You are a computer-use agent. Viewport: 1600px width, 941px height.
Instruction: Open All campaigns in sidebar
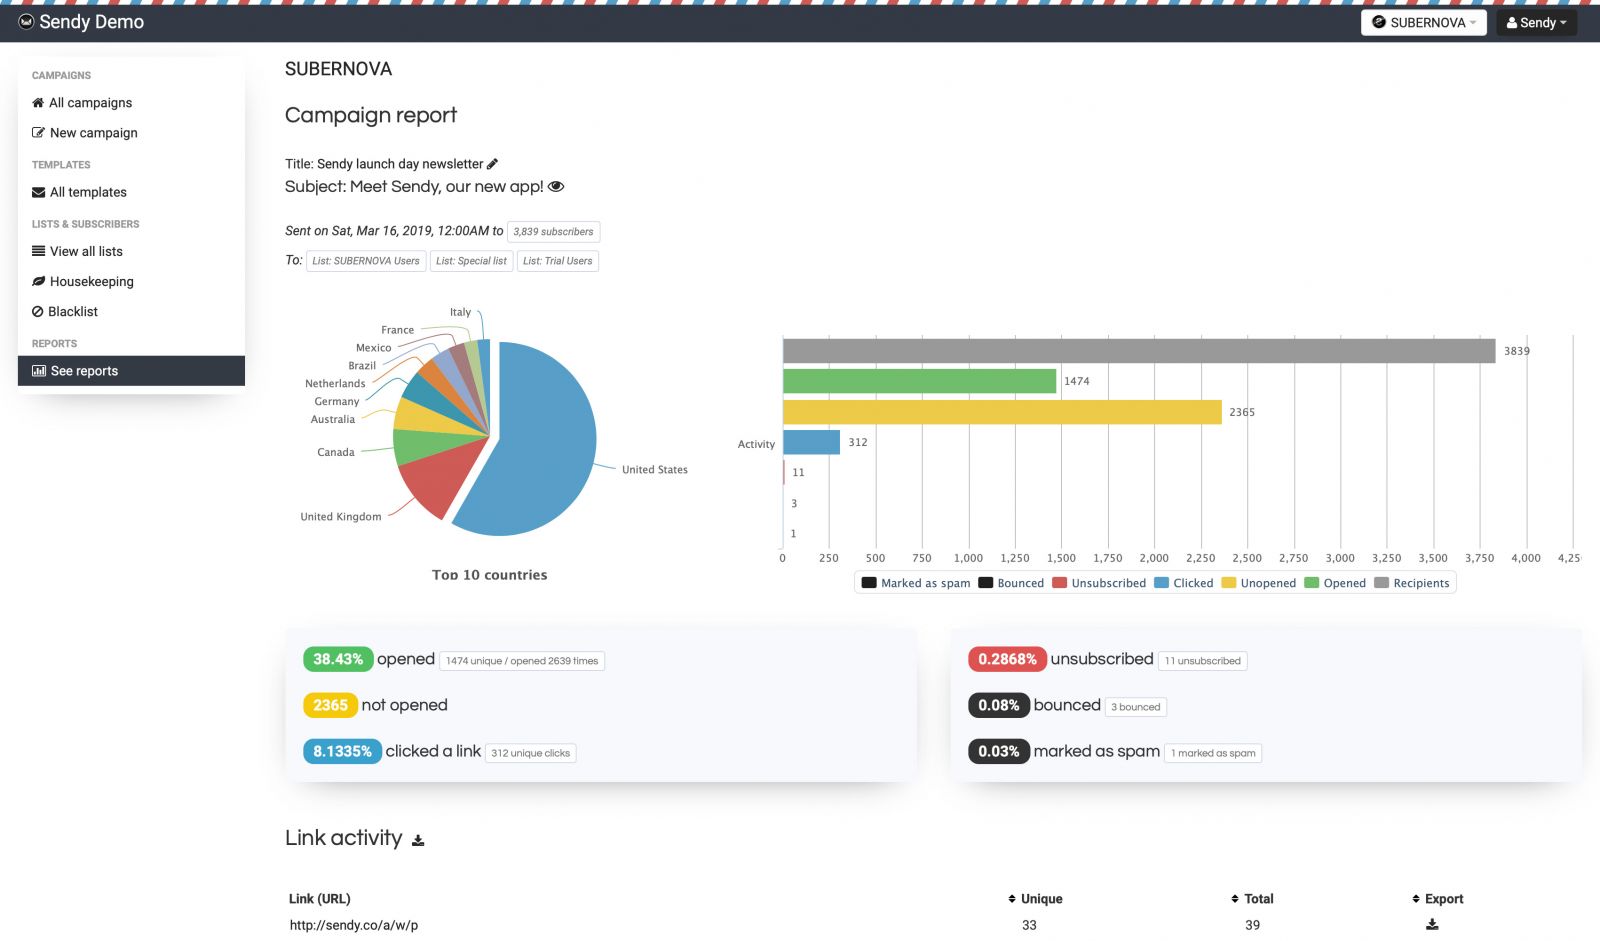(131, 103)
